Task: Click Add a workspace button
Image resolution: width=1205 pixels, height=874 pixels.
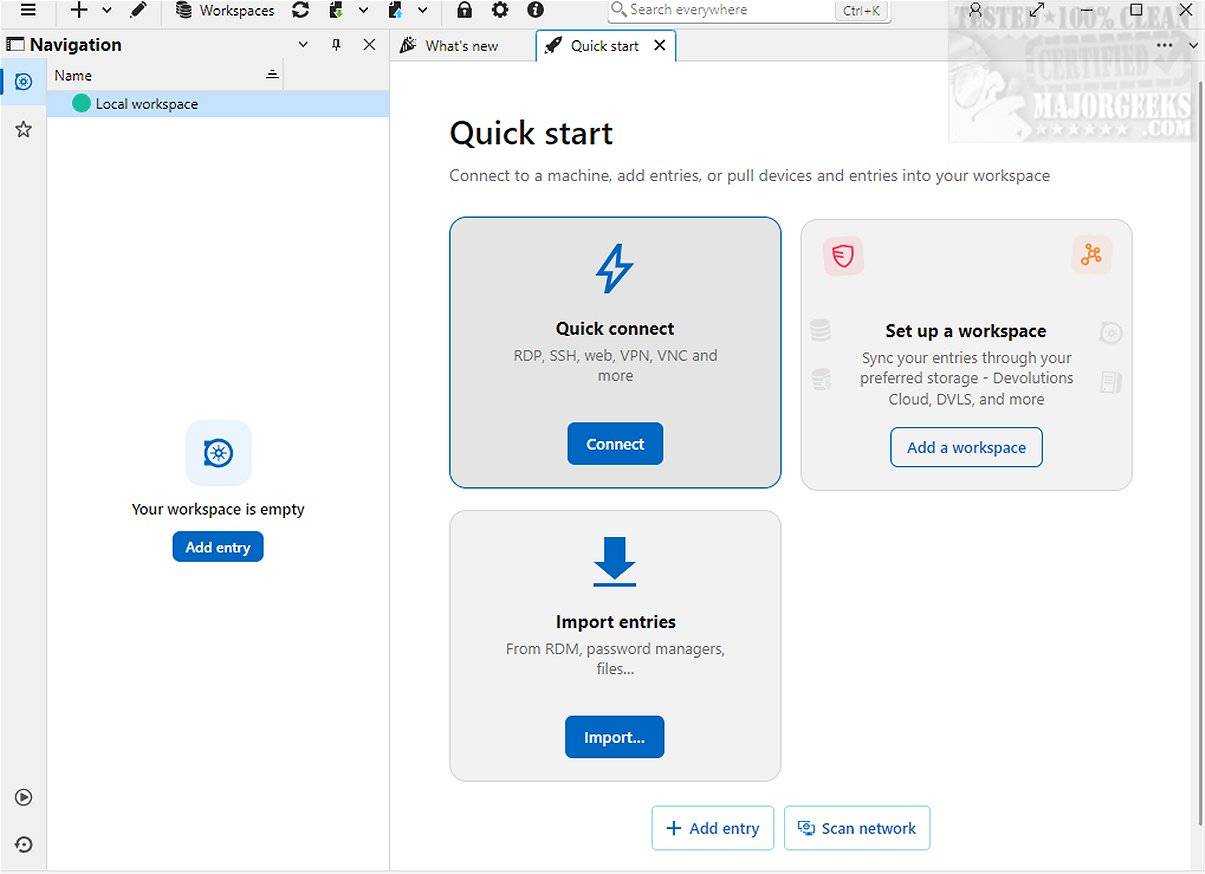Action: point(966,447)
